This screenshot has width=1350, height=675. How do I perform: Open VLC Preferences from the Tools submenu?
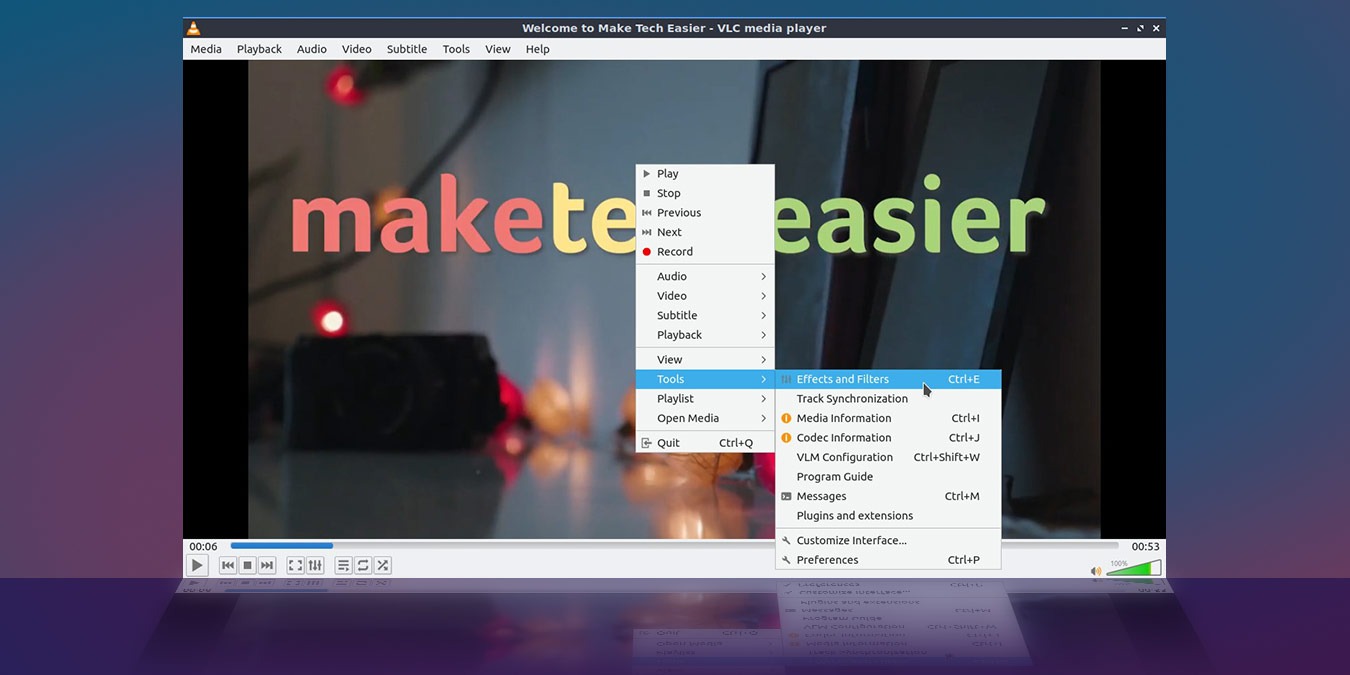(828, 559)
